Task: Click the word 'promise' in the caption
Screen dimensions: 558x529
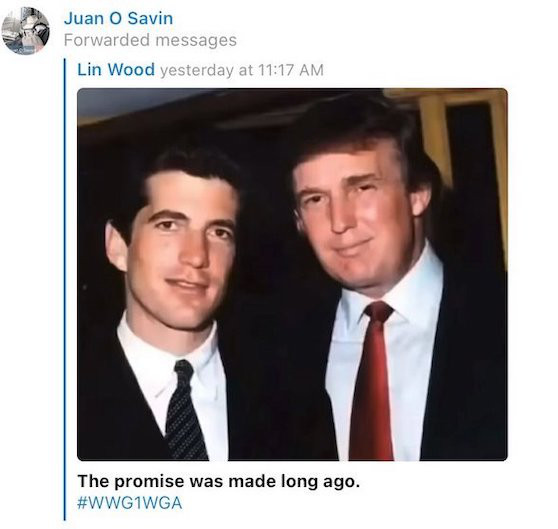Action: 149,482
